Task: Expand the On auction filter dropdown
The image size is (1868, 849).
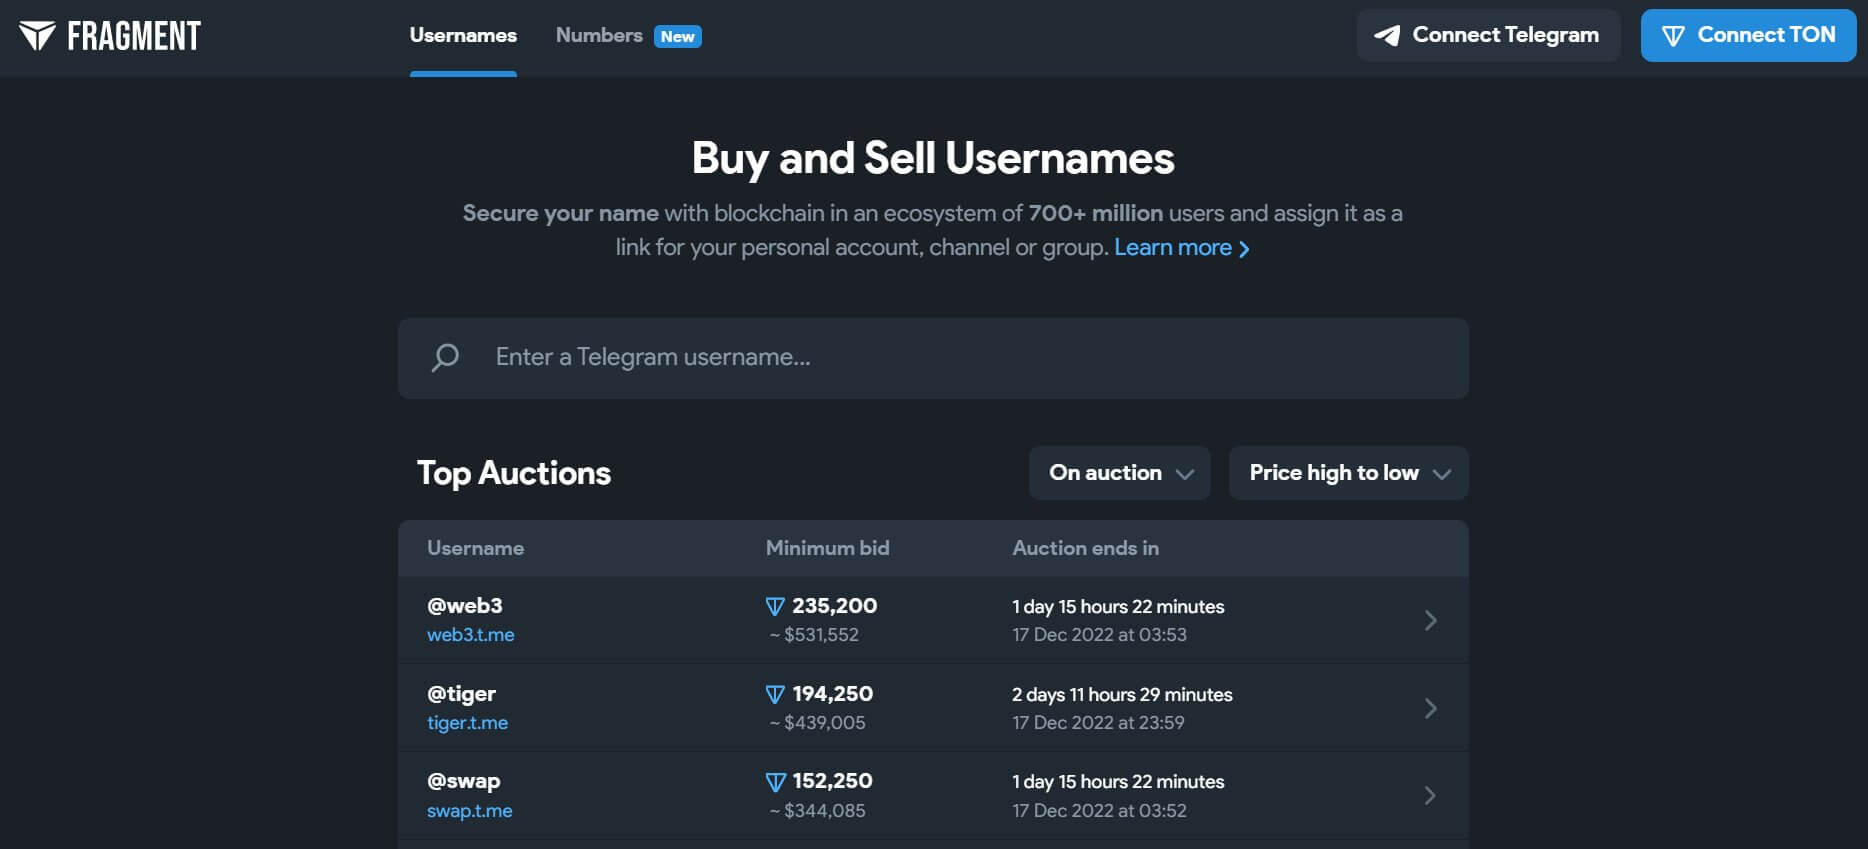Action: coord(1119,473)
